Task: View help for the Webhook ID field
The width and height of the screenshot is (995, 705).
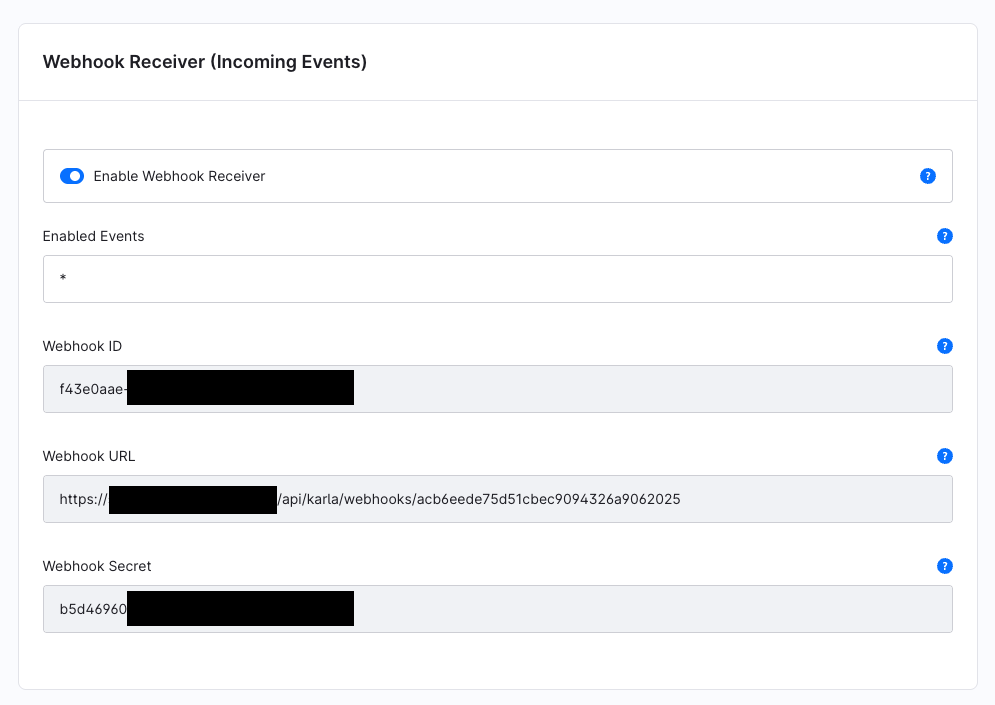Action: [944, 346]
